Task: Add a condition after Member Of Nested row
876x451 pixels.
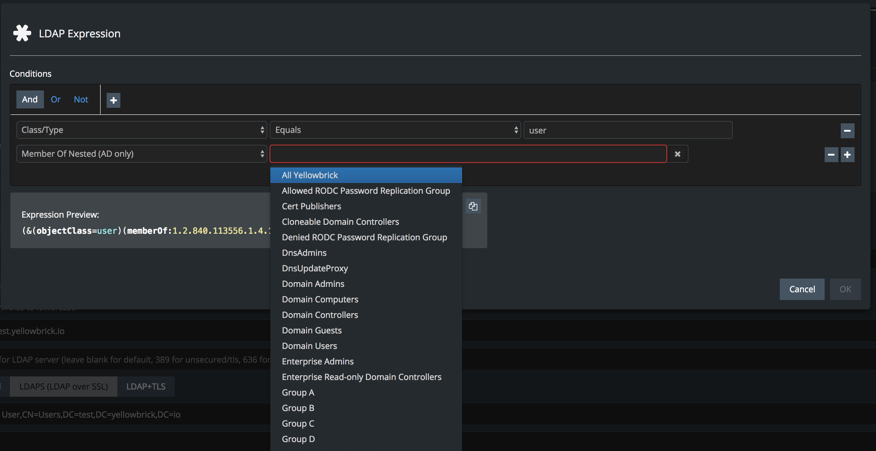Action: click(847, 154)
